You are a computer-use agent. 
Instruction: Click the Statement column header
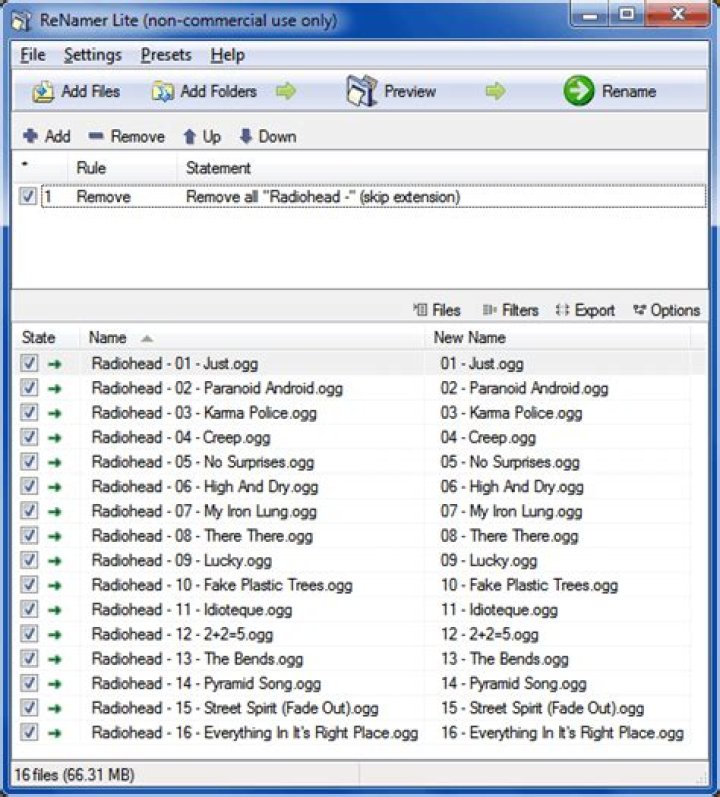coord(441,168)
